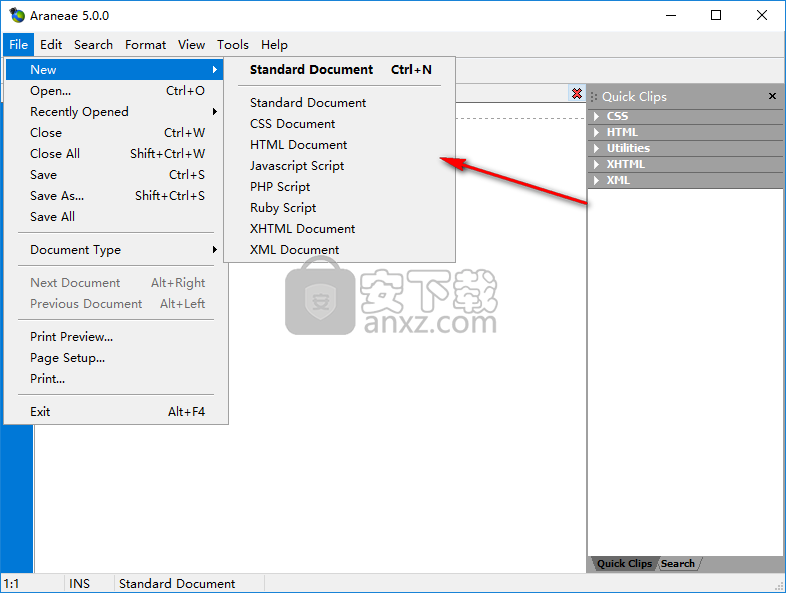Create a new Javascript Script
The image size is (786, 593).
(339, 166)
